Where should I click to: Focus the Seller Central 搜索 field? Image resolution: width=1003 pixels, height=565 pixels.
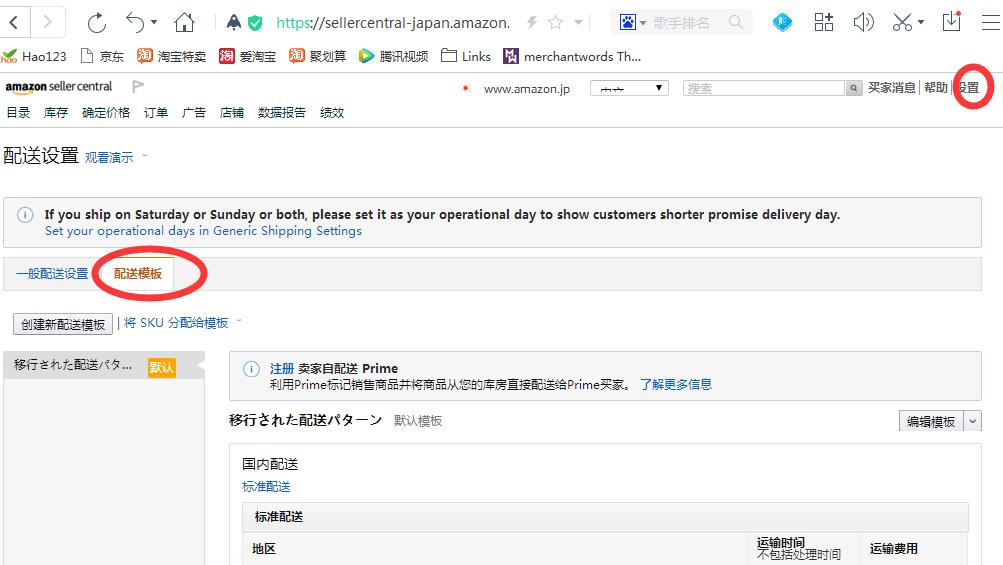point(764,88)
